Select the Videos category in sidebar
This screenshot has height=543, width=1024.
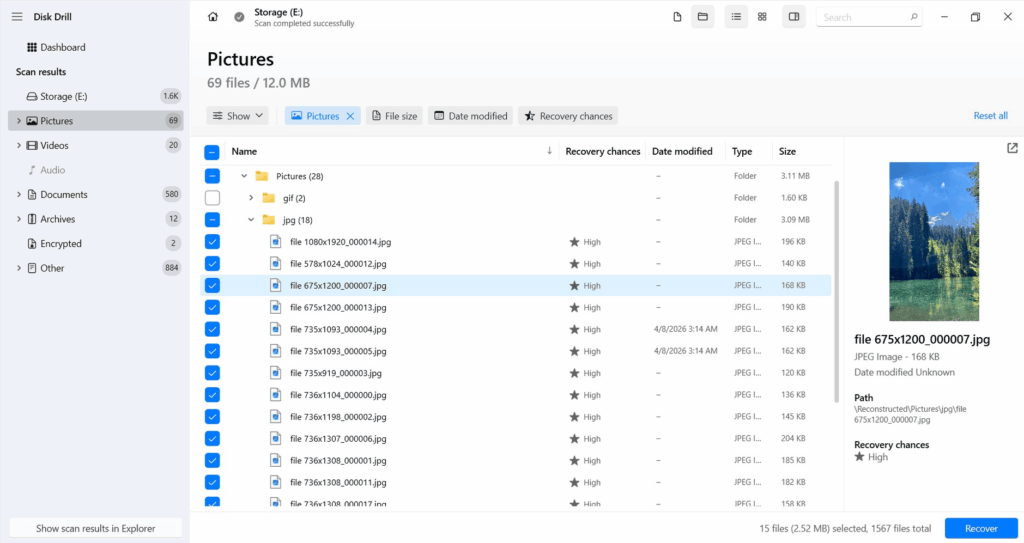(95, 145)
